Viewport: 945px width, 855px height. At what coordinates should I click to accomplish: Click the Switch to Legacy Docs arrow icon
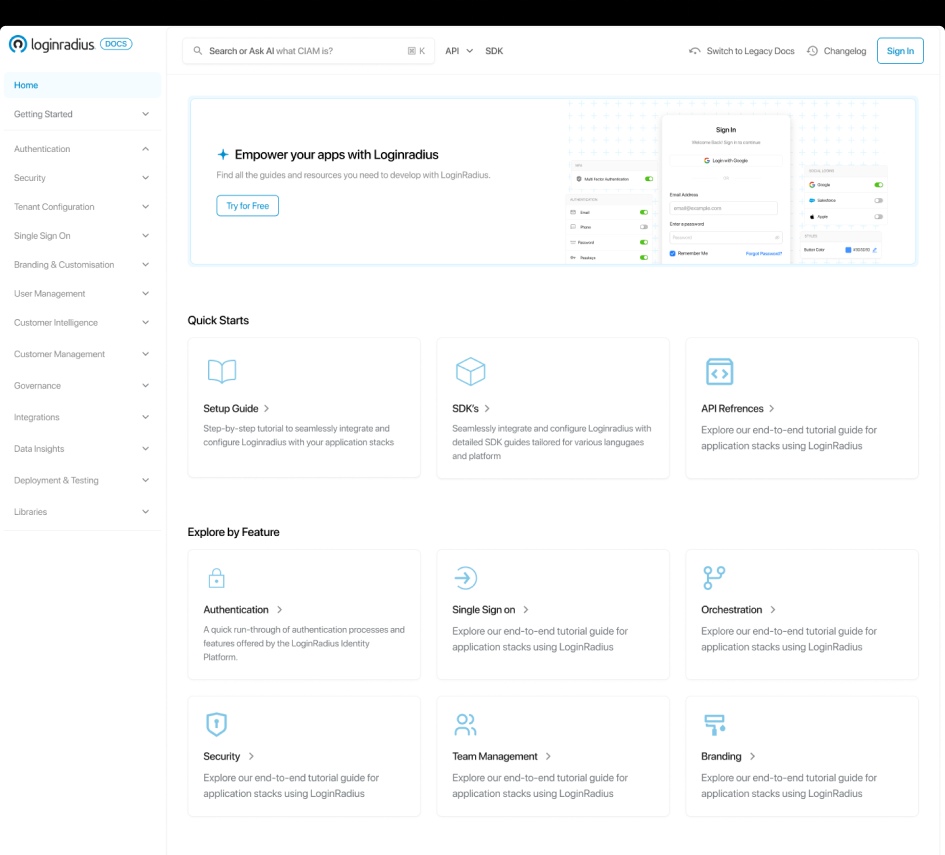[x=694, y=51]
